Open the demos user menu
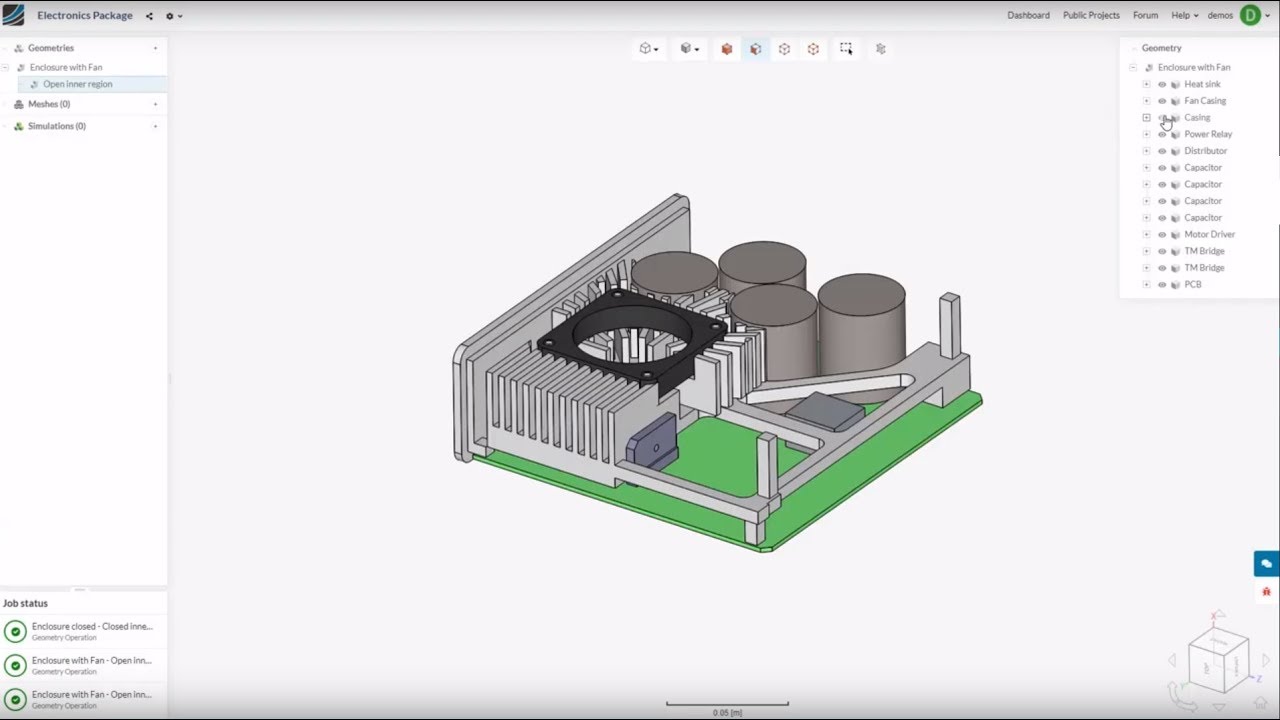Image resolution: width=1280 pixels, height=720 pixels. pos(1220,16)
